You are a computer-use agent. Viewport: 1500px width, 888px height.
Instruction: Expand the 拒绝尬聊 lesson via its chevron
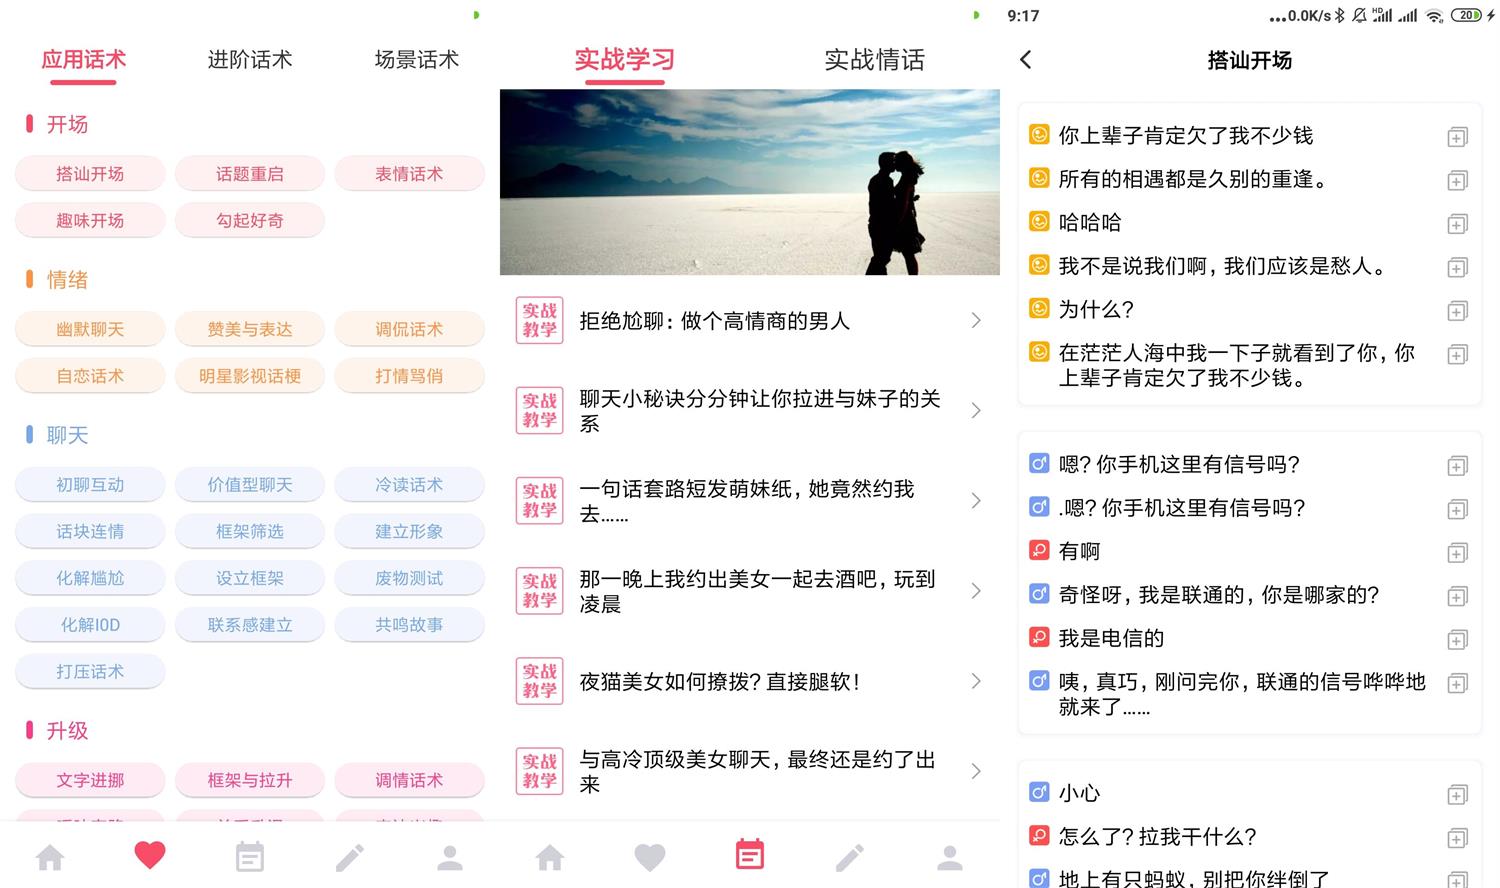(975, 320)
